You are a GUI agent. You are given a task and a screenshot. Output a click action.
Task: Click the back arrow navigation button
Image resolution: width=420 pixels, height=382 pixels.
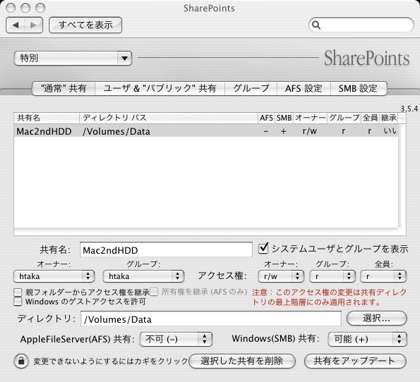[15, 25]
